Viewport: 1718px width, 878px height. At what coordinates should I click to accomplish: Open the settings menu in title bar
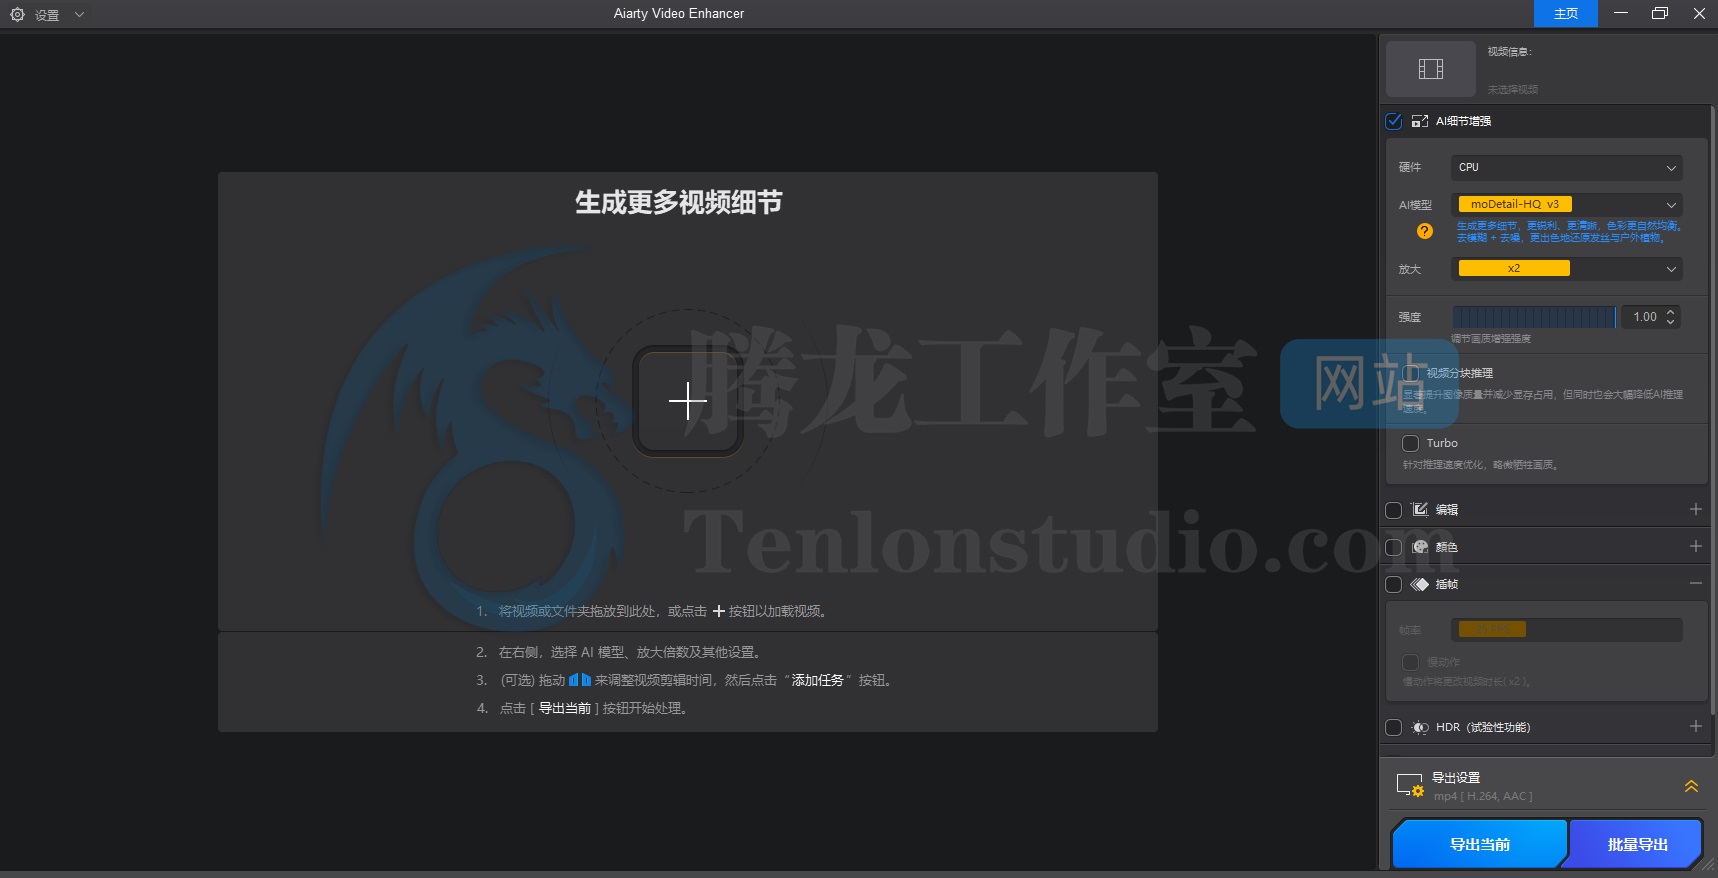[48, 14]
